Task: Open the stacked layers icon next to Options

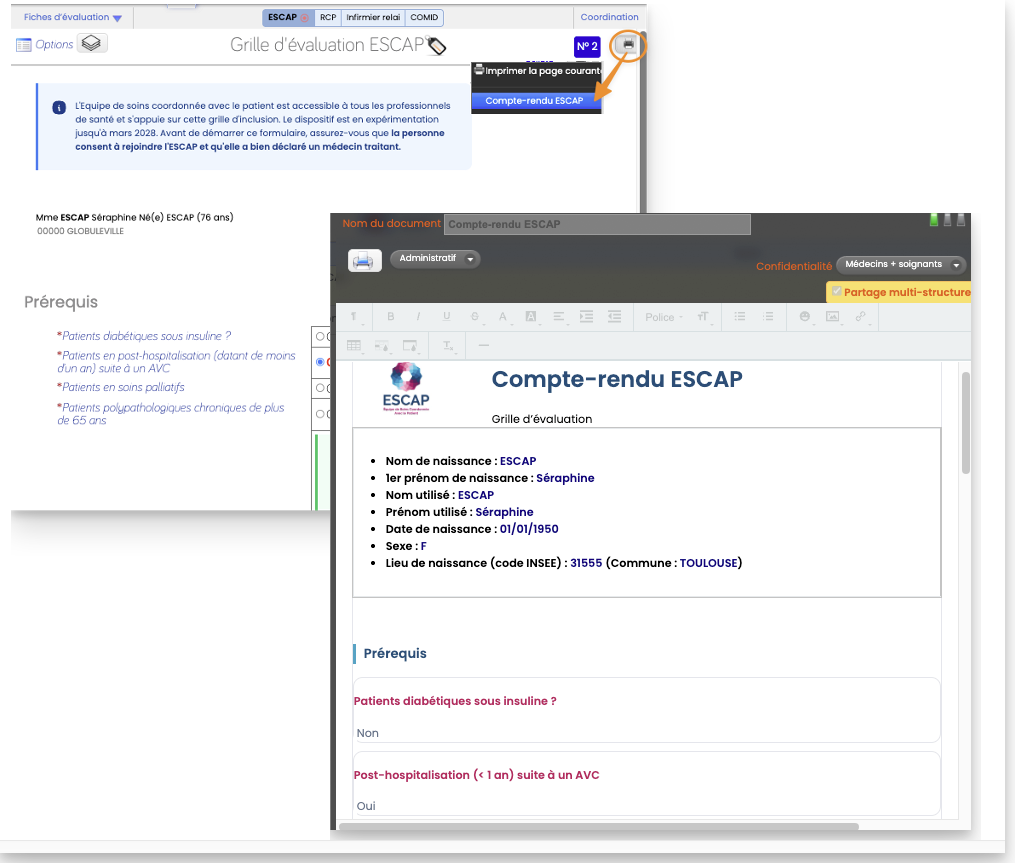Action: click(x=92, y=43)
